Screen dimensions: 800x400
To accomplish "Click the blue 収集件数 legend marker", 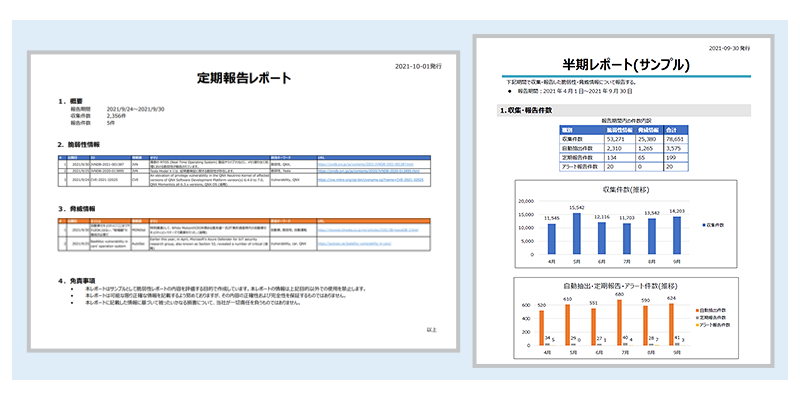I will (x=704, y=225).
